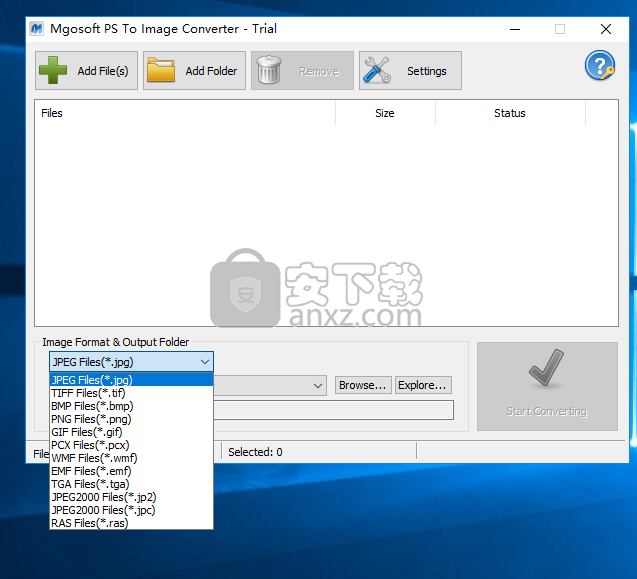Select WMF Files(*.wmf) format

(x=131, y=458)
